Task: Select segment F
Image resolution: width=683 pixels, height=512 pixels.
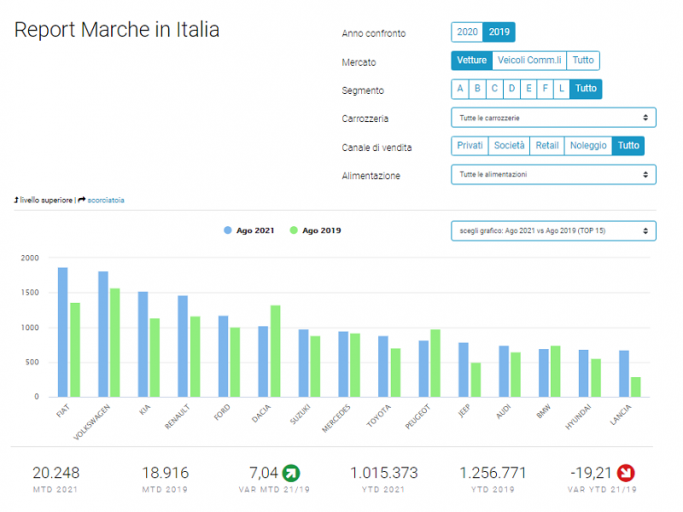Action: [545, 89]
